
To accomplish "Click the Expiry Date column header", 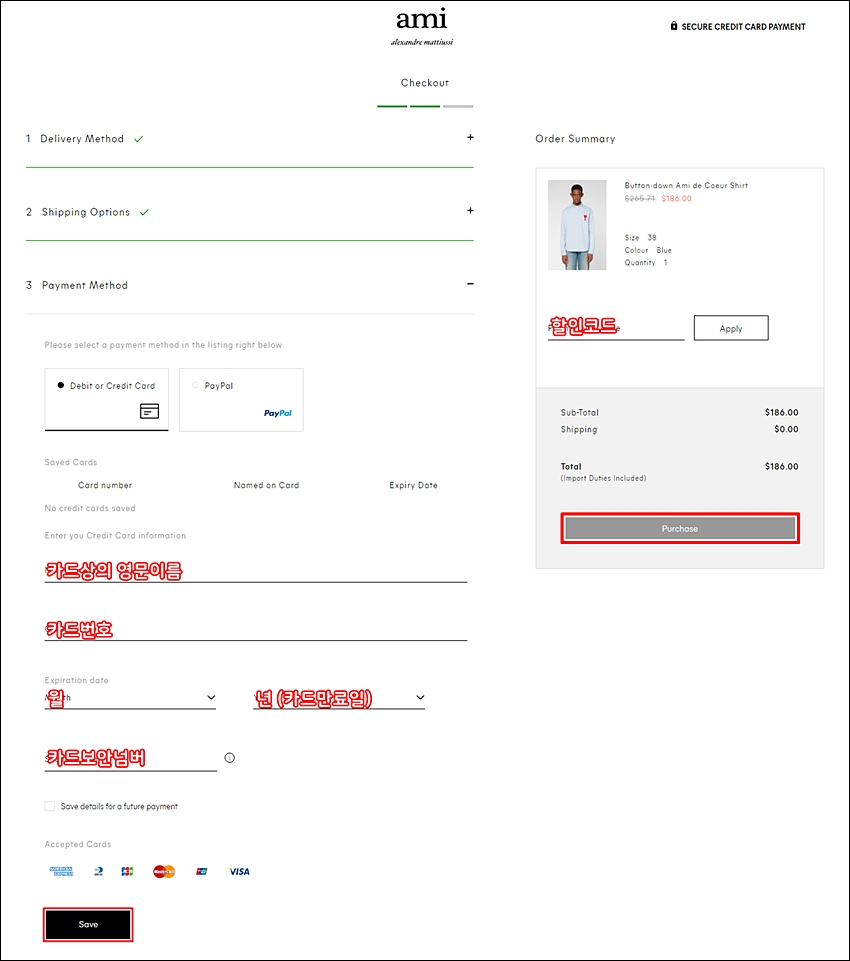I will pos(414,485).
